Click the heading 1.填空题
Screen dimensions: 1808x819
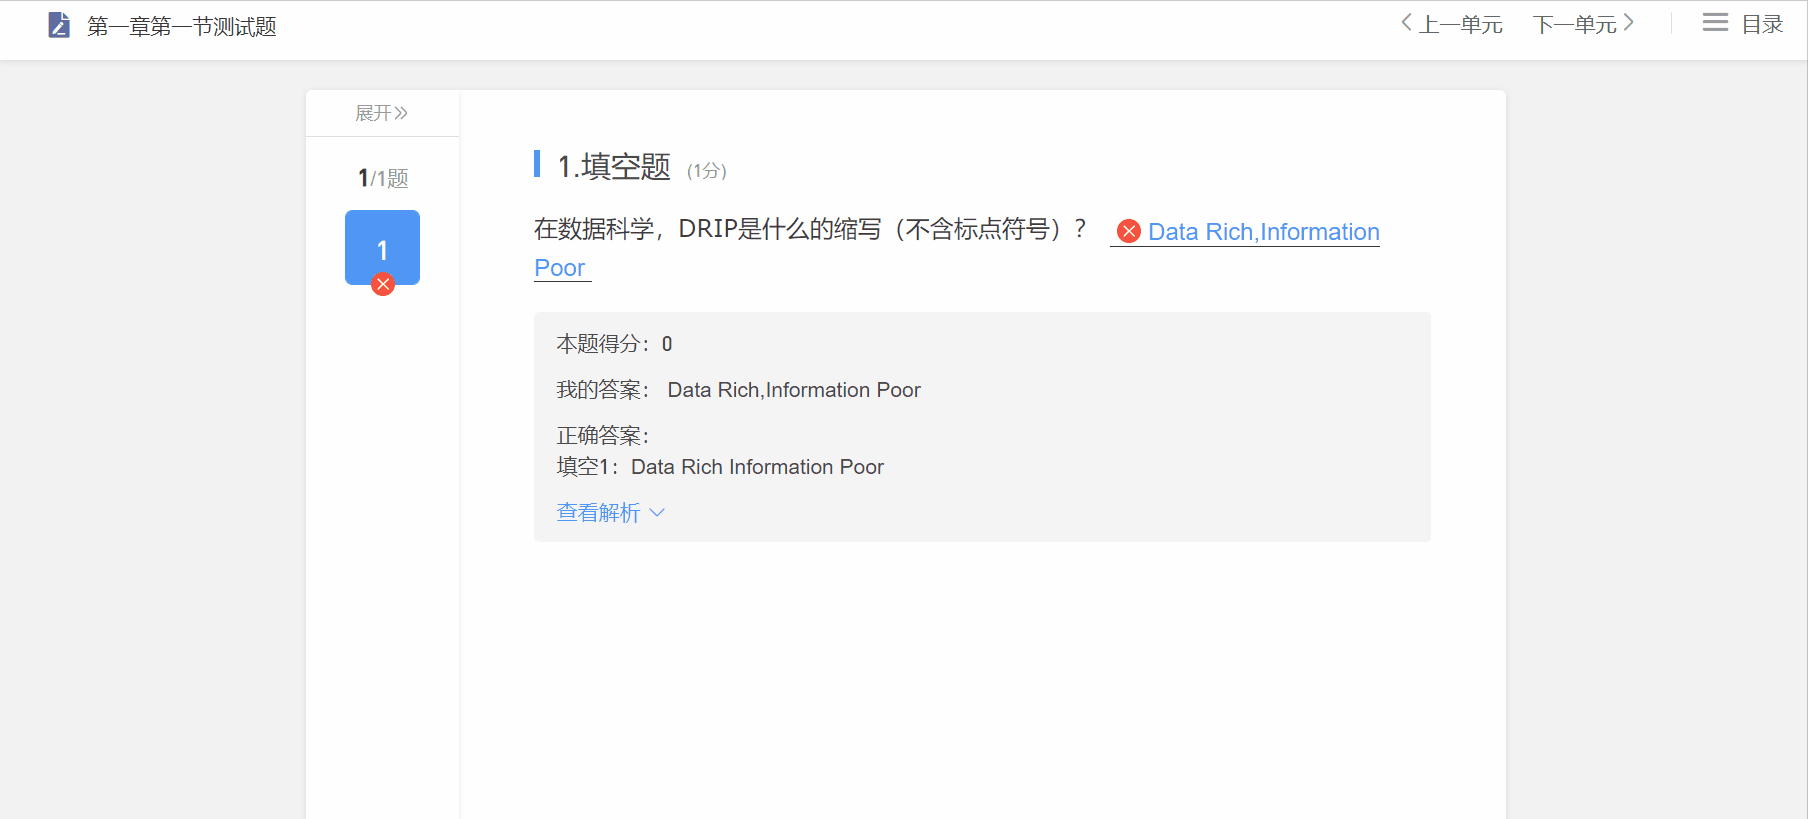[x=614, y=166]
